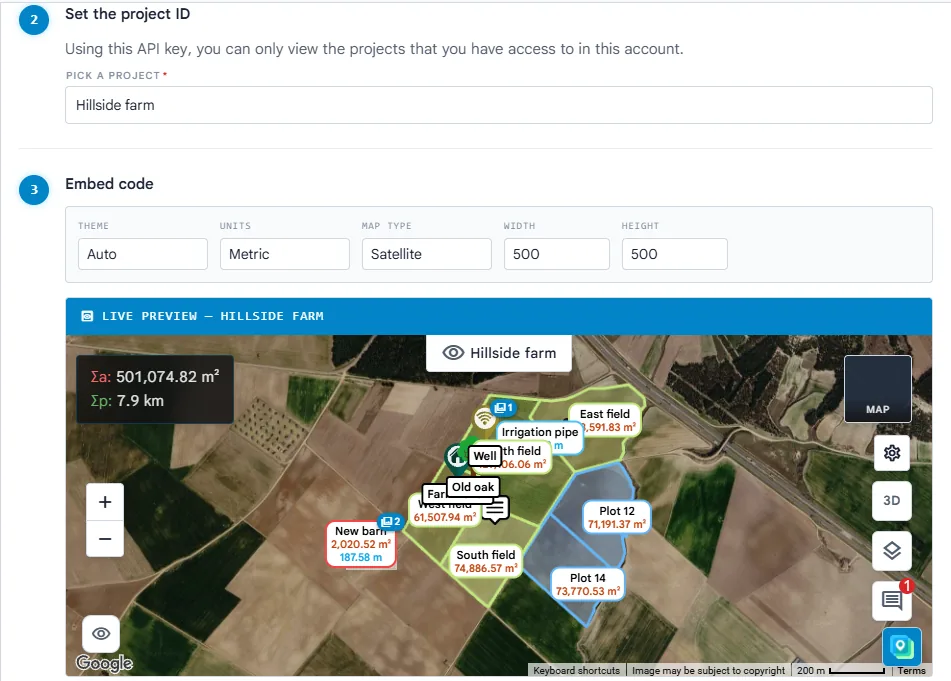Image resolution: width=951 pixels, height=681 pixels.
Task: Open photo badge on New barn
Action: 391,521
